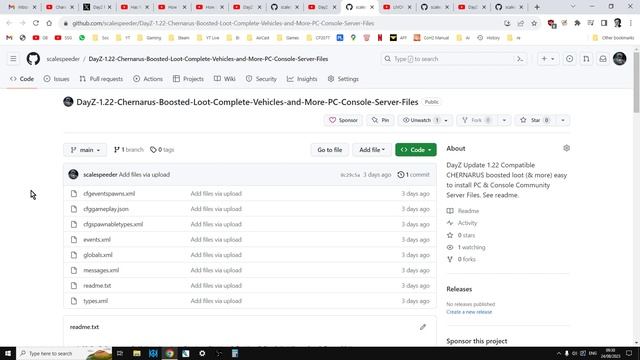Click the scalespeeder owner breadcrumb link
640x360 pixels.
click(x=63, y=59)
